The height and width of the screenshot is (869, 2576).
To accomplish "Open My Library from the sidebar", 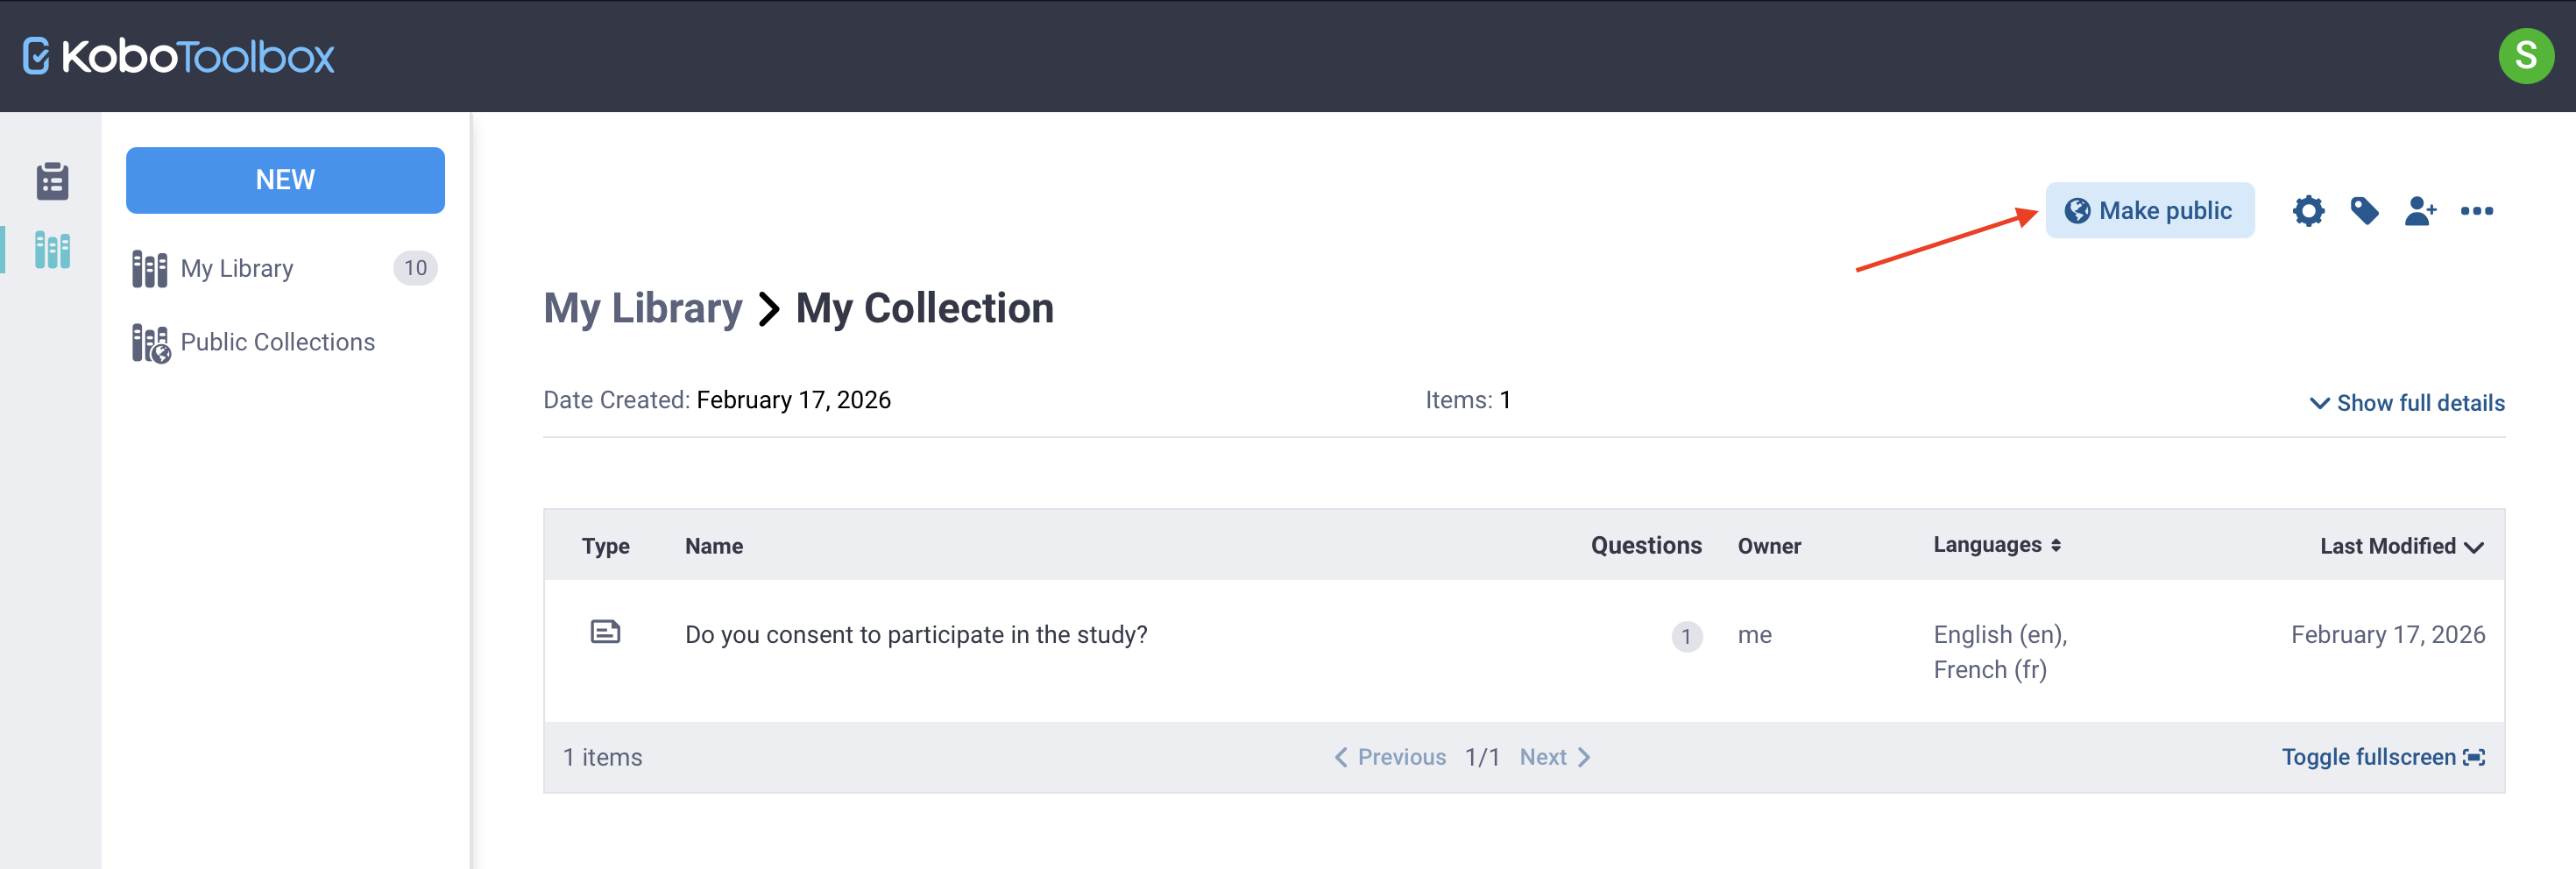I will [236, 267].
